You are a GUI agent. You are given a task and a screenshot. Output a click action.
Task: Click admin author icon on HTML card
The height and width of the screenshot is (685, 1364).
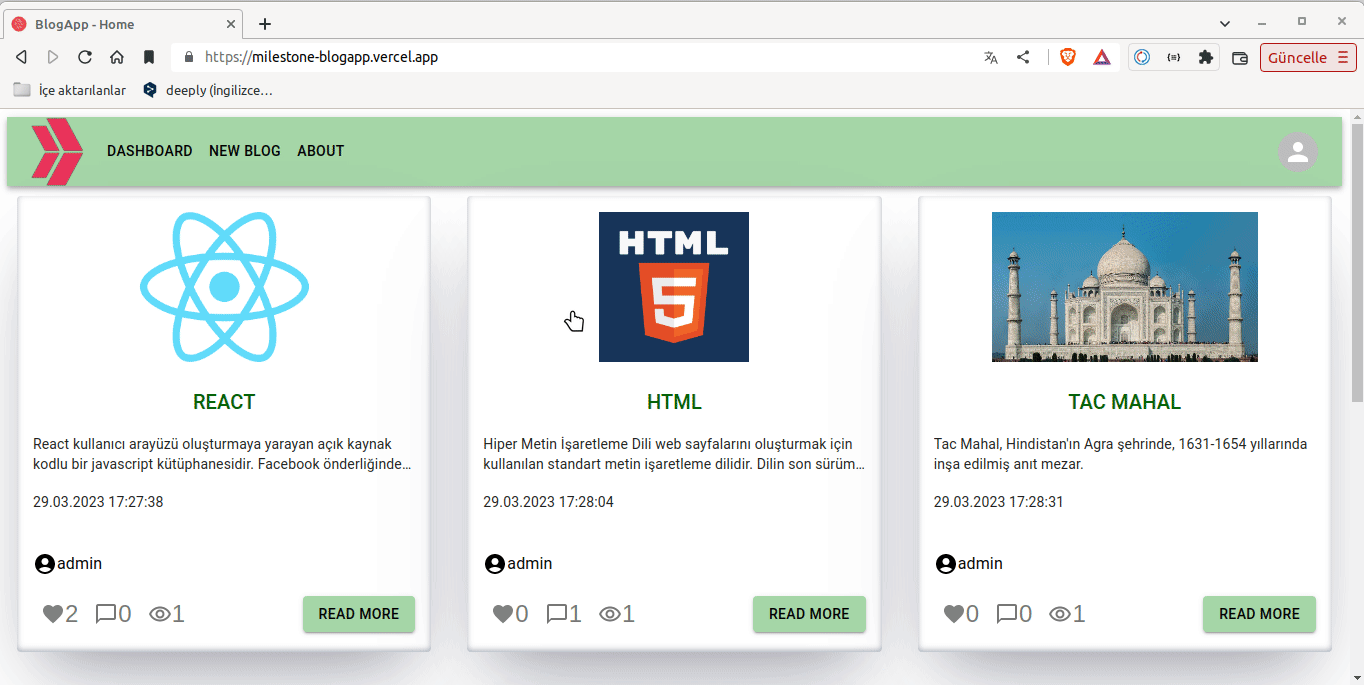coord(494,564)
